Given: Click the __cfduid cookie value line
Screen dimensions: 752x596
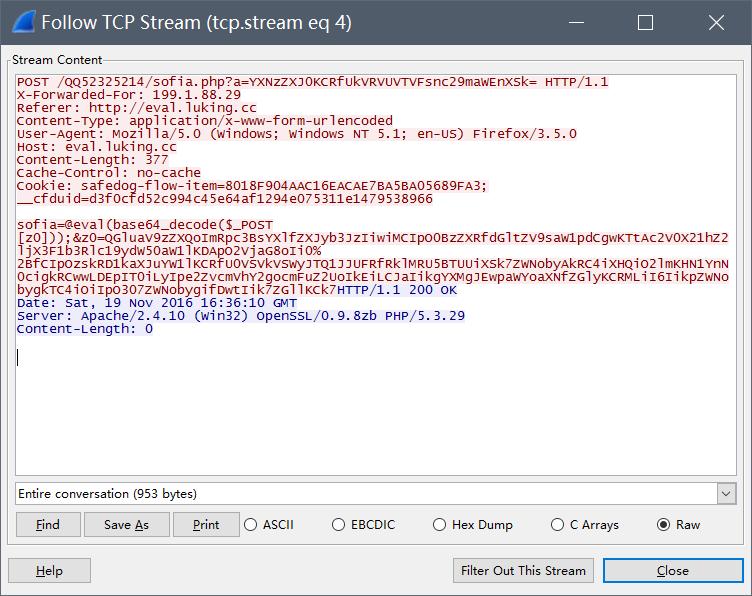Looking at the screenshot, I should coord(224,199).
